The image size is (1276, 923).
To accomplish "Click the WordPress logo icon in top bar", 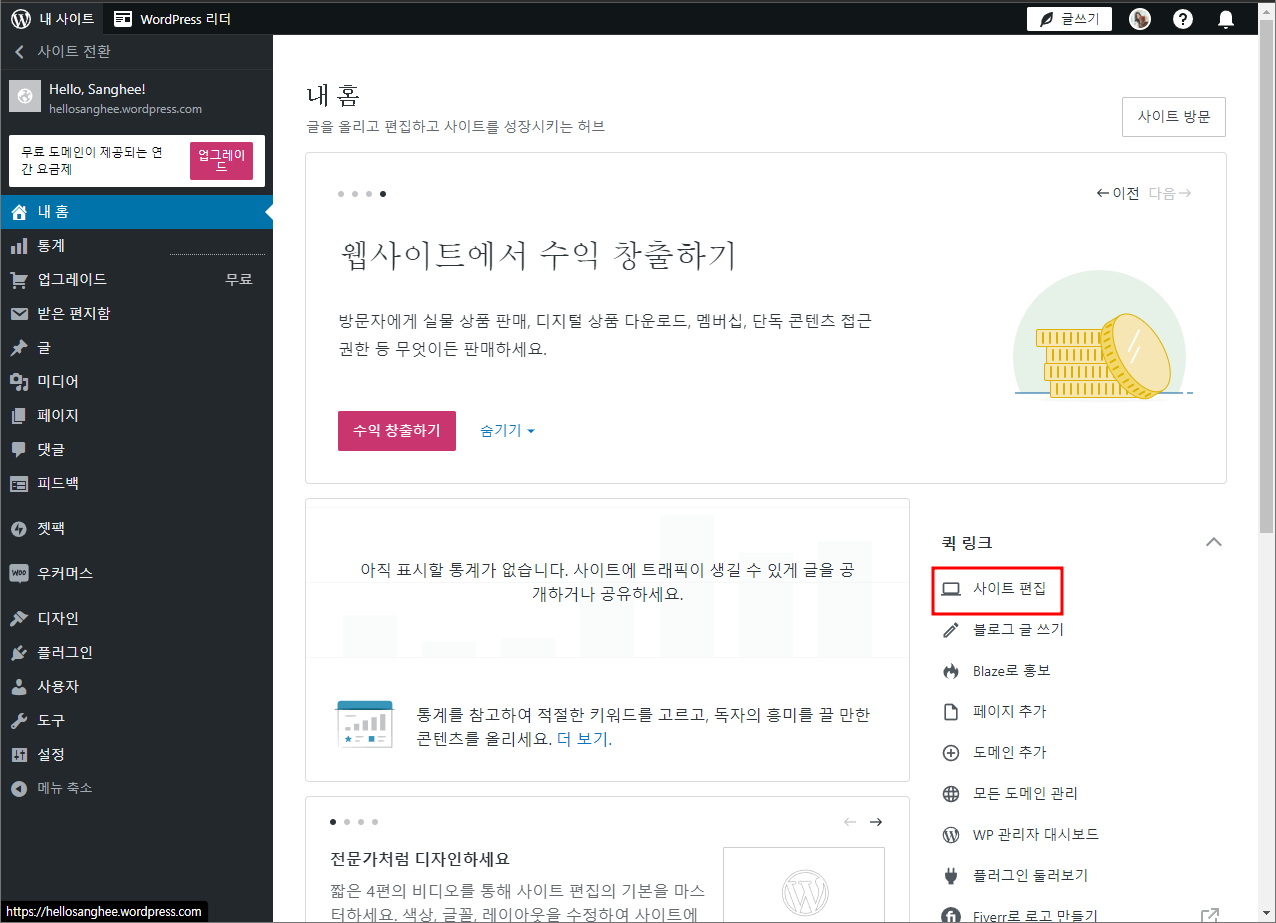I will [x=21, y=18].
